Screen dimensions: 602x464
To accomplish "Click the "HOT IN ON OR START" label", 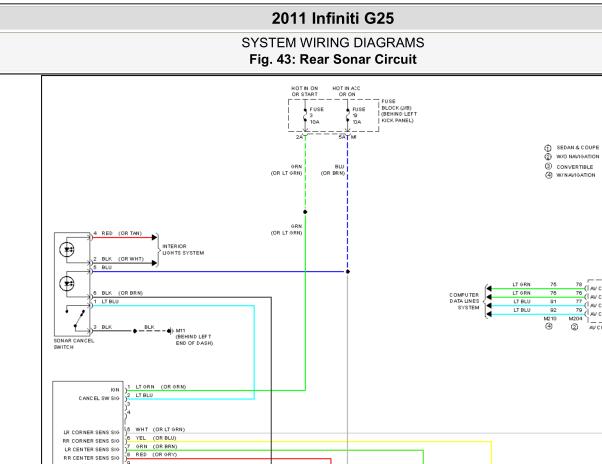I will coord(304,91).
